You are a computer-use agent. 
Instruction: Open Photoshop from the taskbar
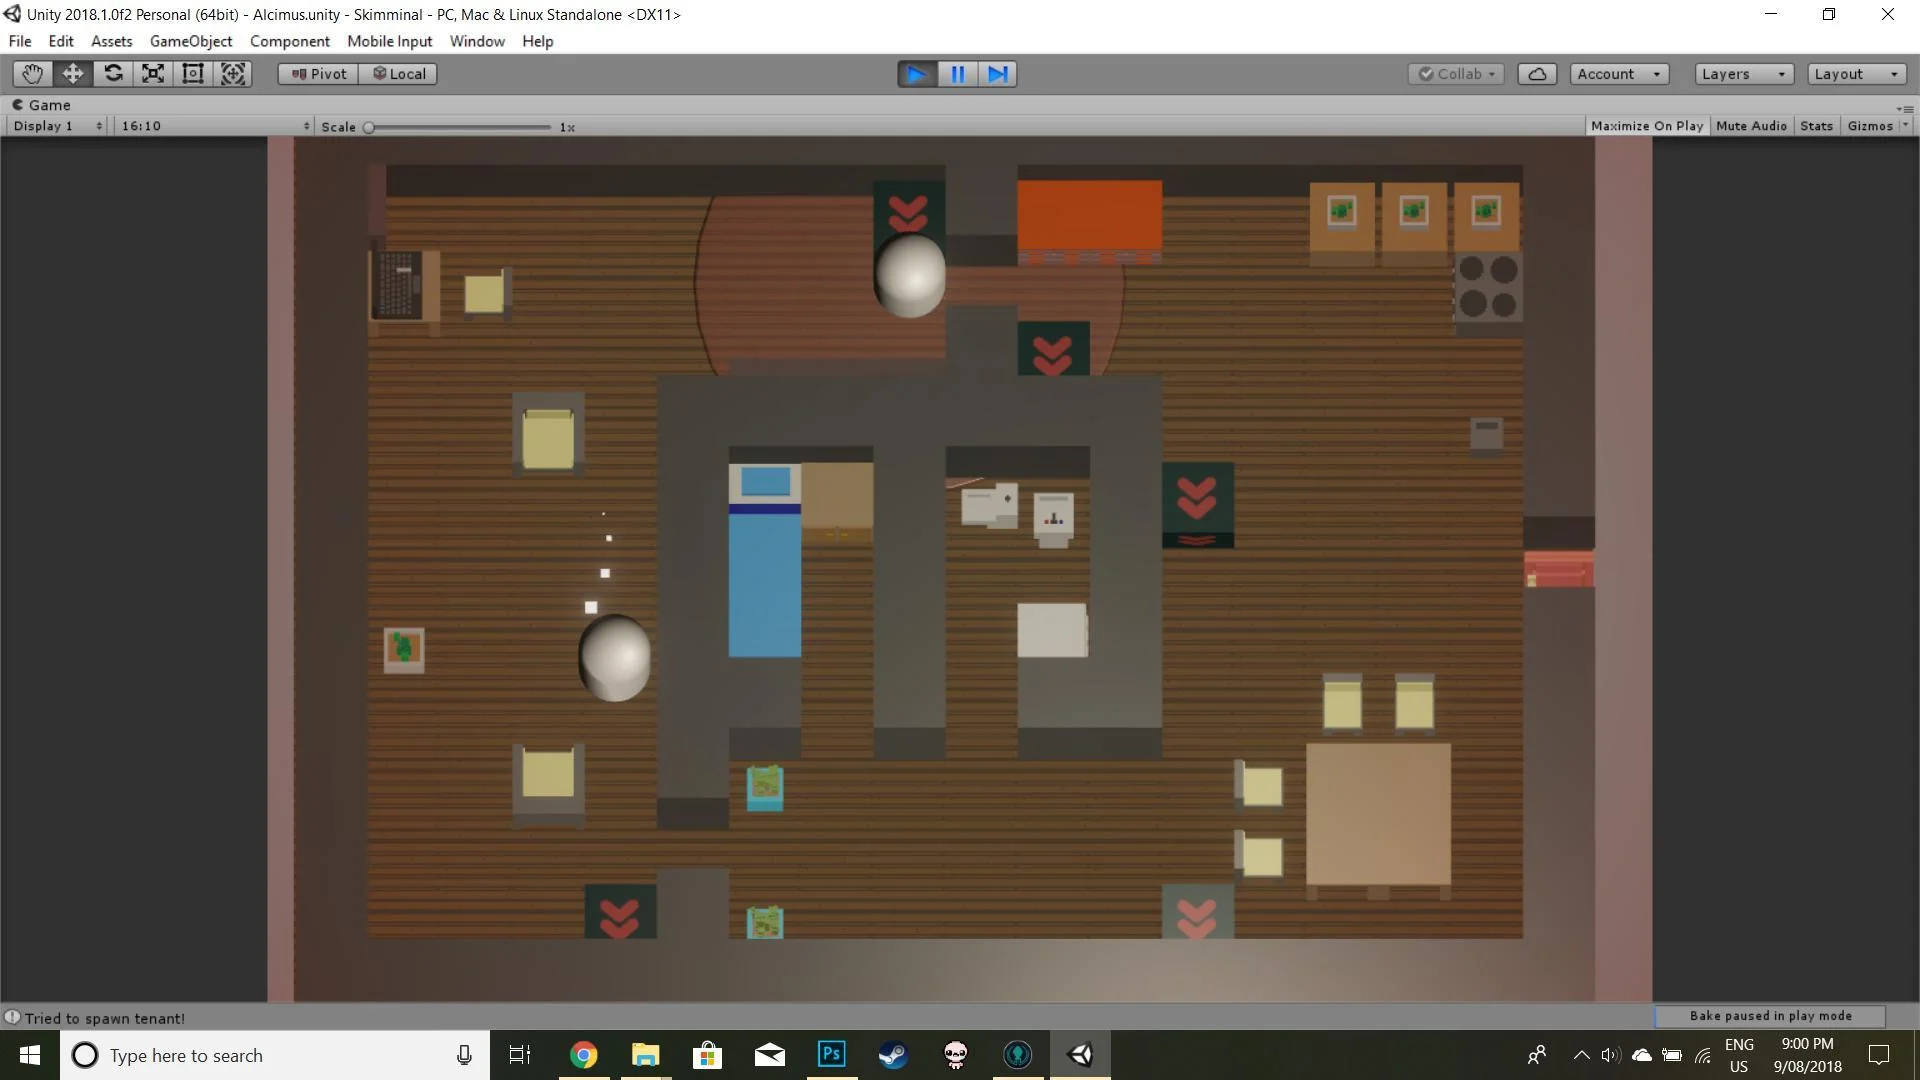[x=831, y=1055]
